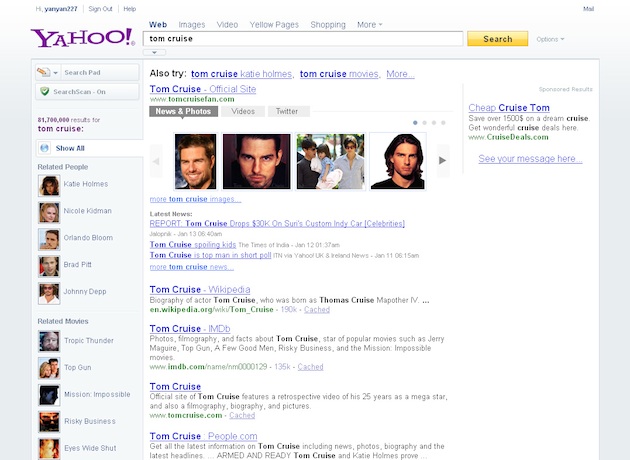Go to next photos with right arrow
This screenshot has height=460, width=630.
(x=443, y=161)
